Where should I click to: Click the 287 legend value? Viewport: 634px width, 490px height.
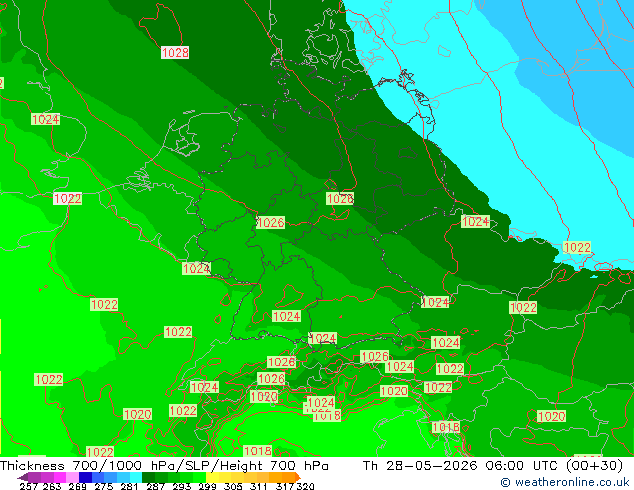(155, 486)
